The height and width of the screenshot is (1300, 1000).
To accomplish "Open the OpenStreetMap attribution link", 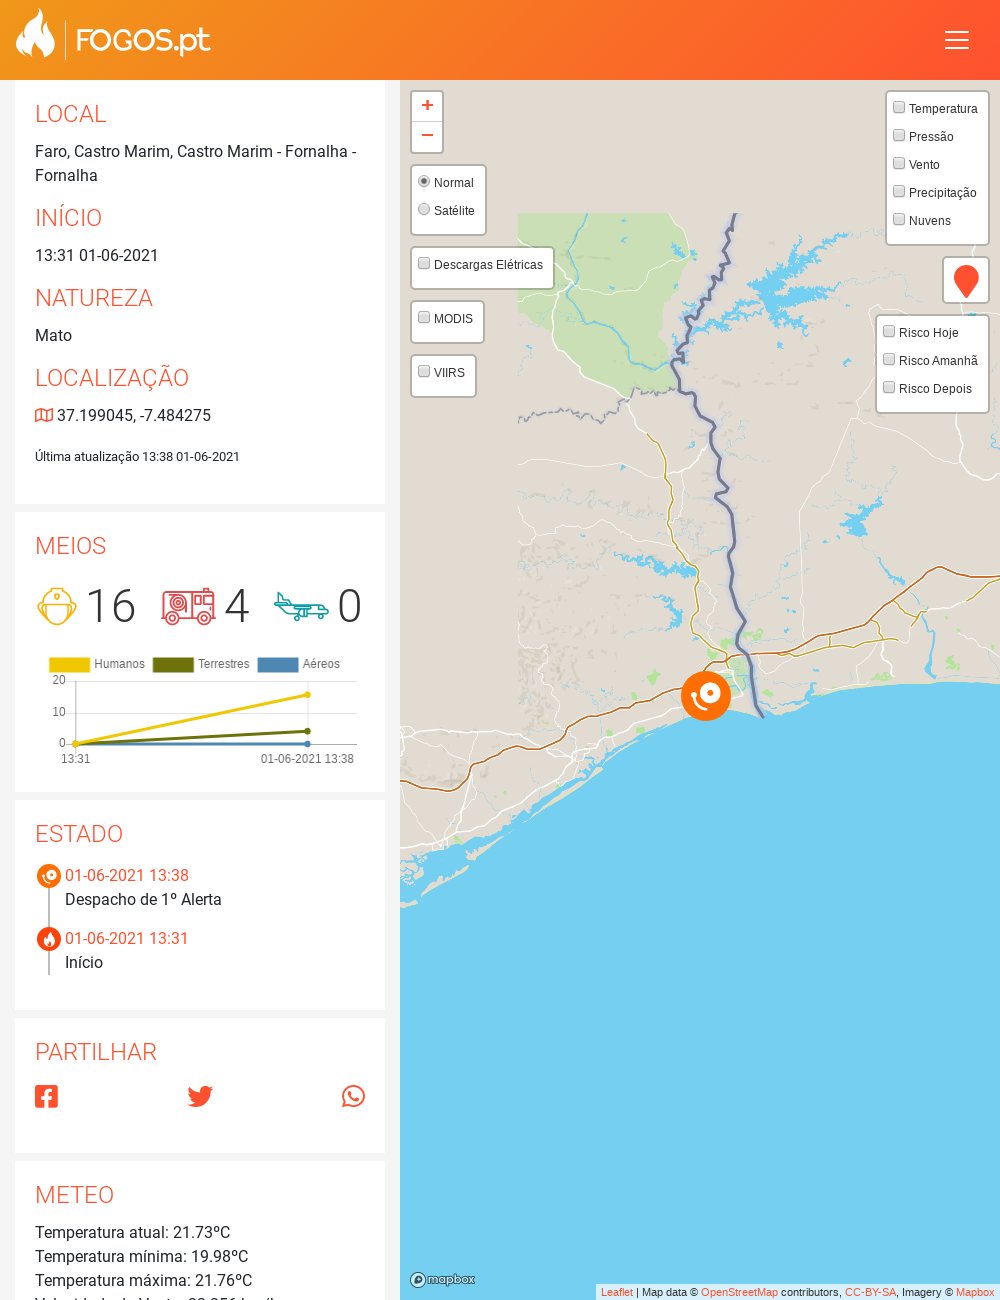I will (739, 1292).
